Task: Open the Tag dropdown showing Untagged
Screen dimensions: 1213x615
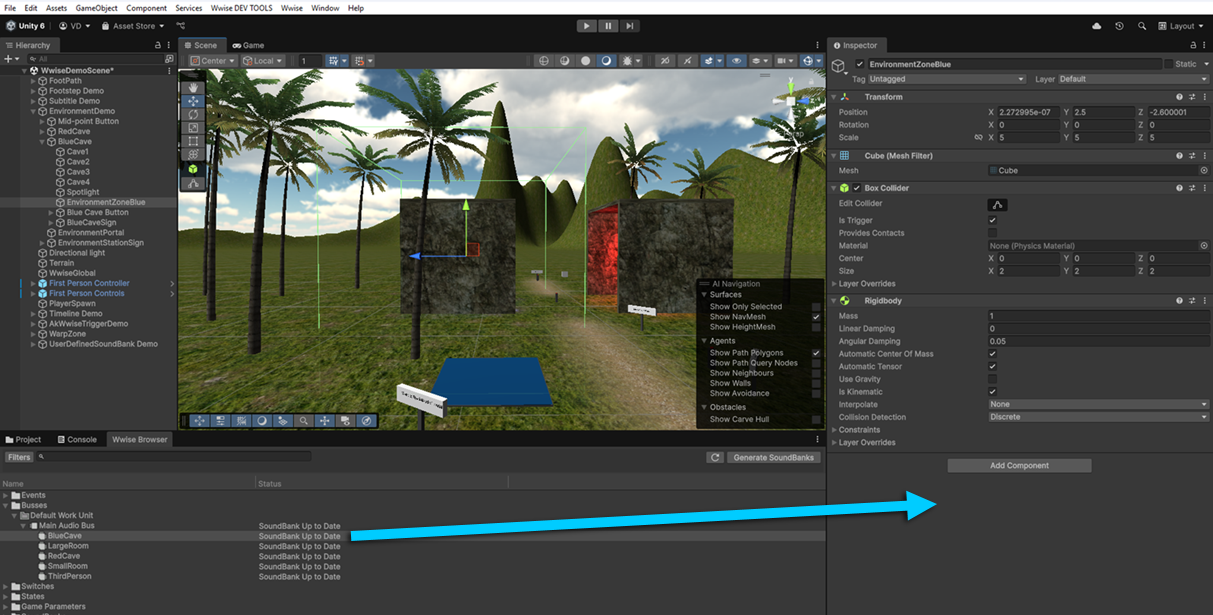Action: point(946,79)
